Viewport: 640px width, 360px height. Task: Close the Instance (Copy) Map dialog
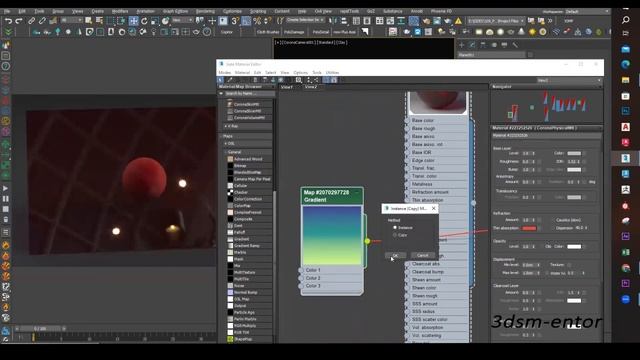pyautogui.click(x=433, y=209)
